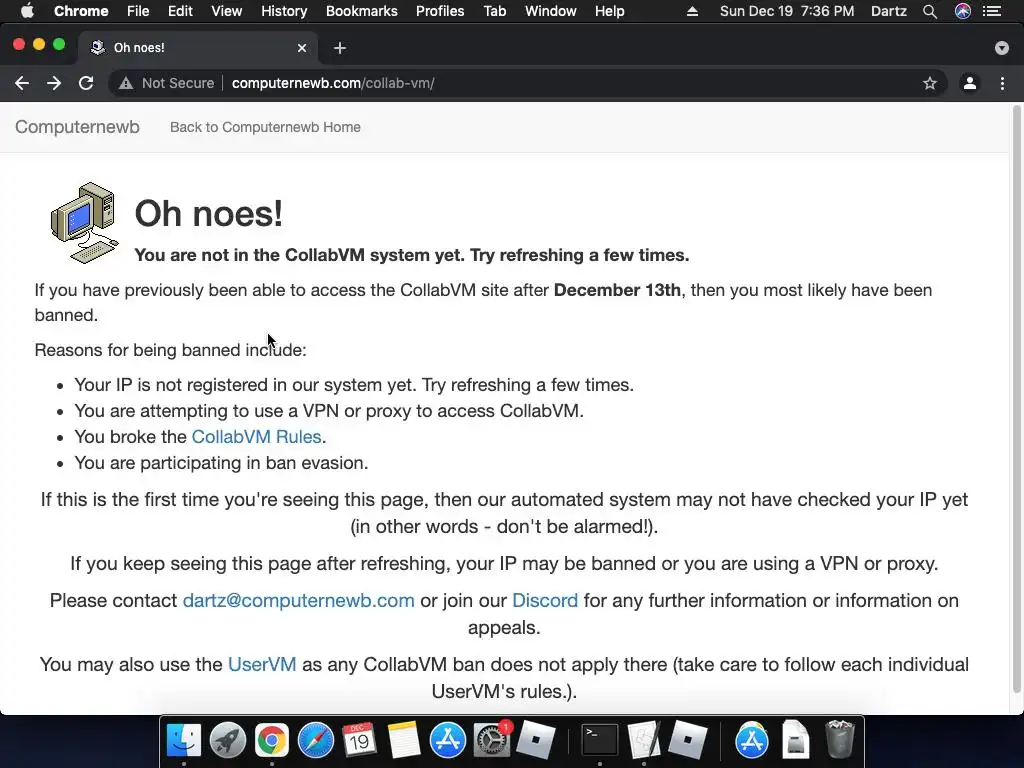Image resolution: width=1024 pixels, height=768 pixels.
Task: Open Chrome's three-dot menu
Action: tap(1002, 83)
